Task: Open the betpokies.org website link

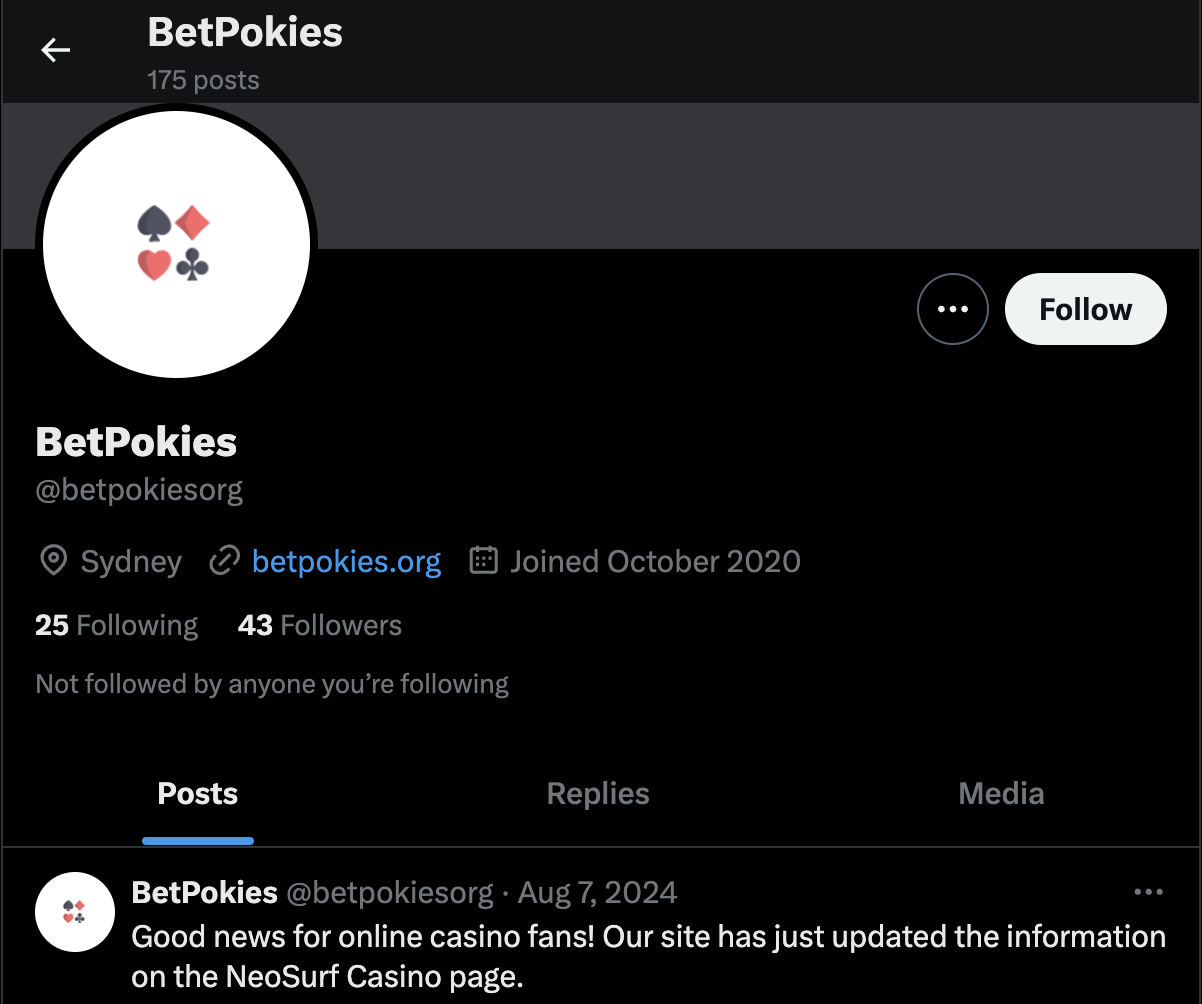Action: (346, 561)
